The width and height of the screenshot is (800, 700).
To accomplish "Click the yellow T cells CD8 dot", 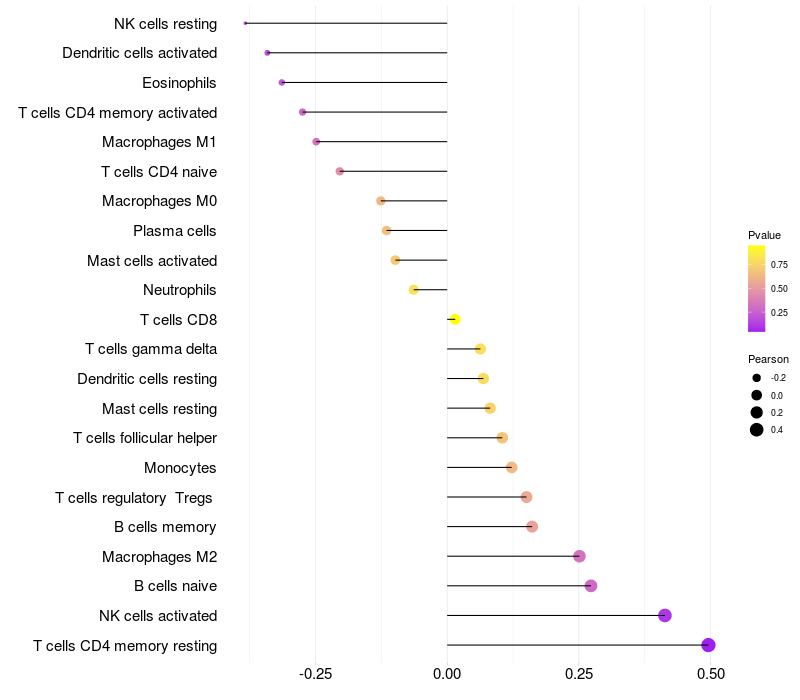I will tap(455, 319).
